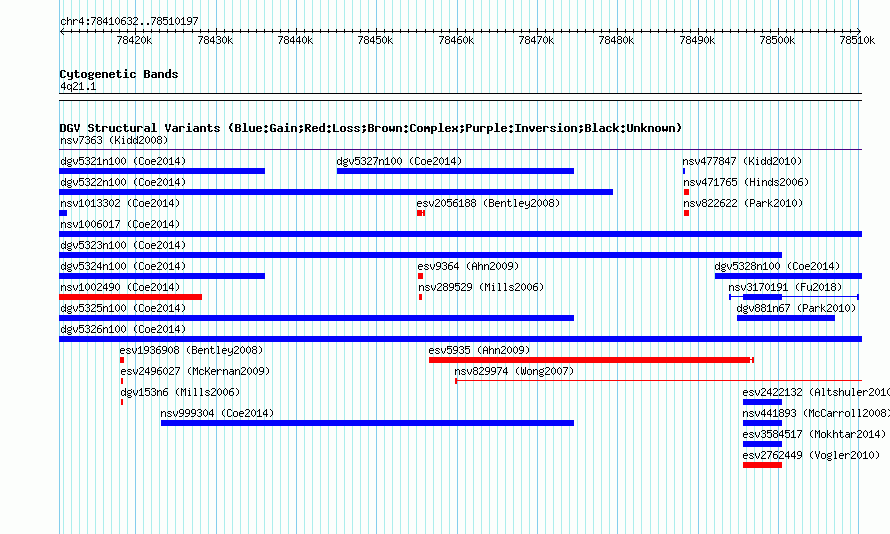Viewport: 890px width, 534px height.
Task: Select the tiny blue nsv477847 marker
Action: click(x=684, y=171)
